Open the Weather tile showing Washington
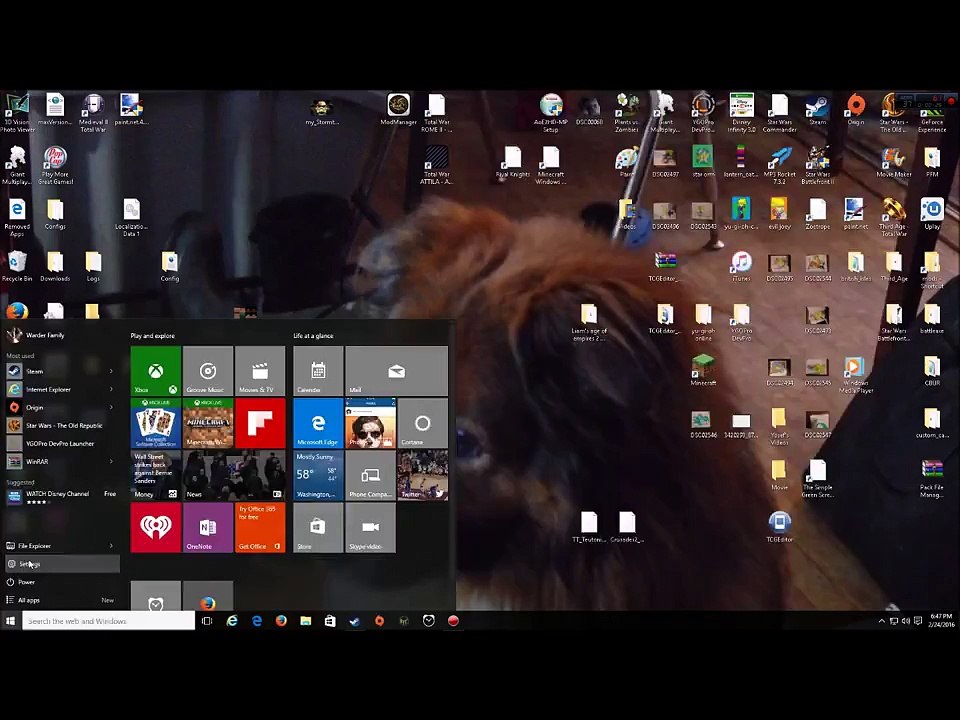This screenshot has width=960, height=720. pyautogui.click(x=318, y=476)
